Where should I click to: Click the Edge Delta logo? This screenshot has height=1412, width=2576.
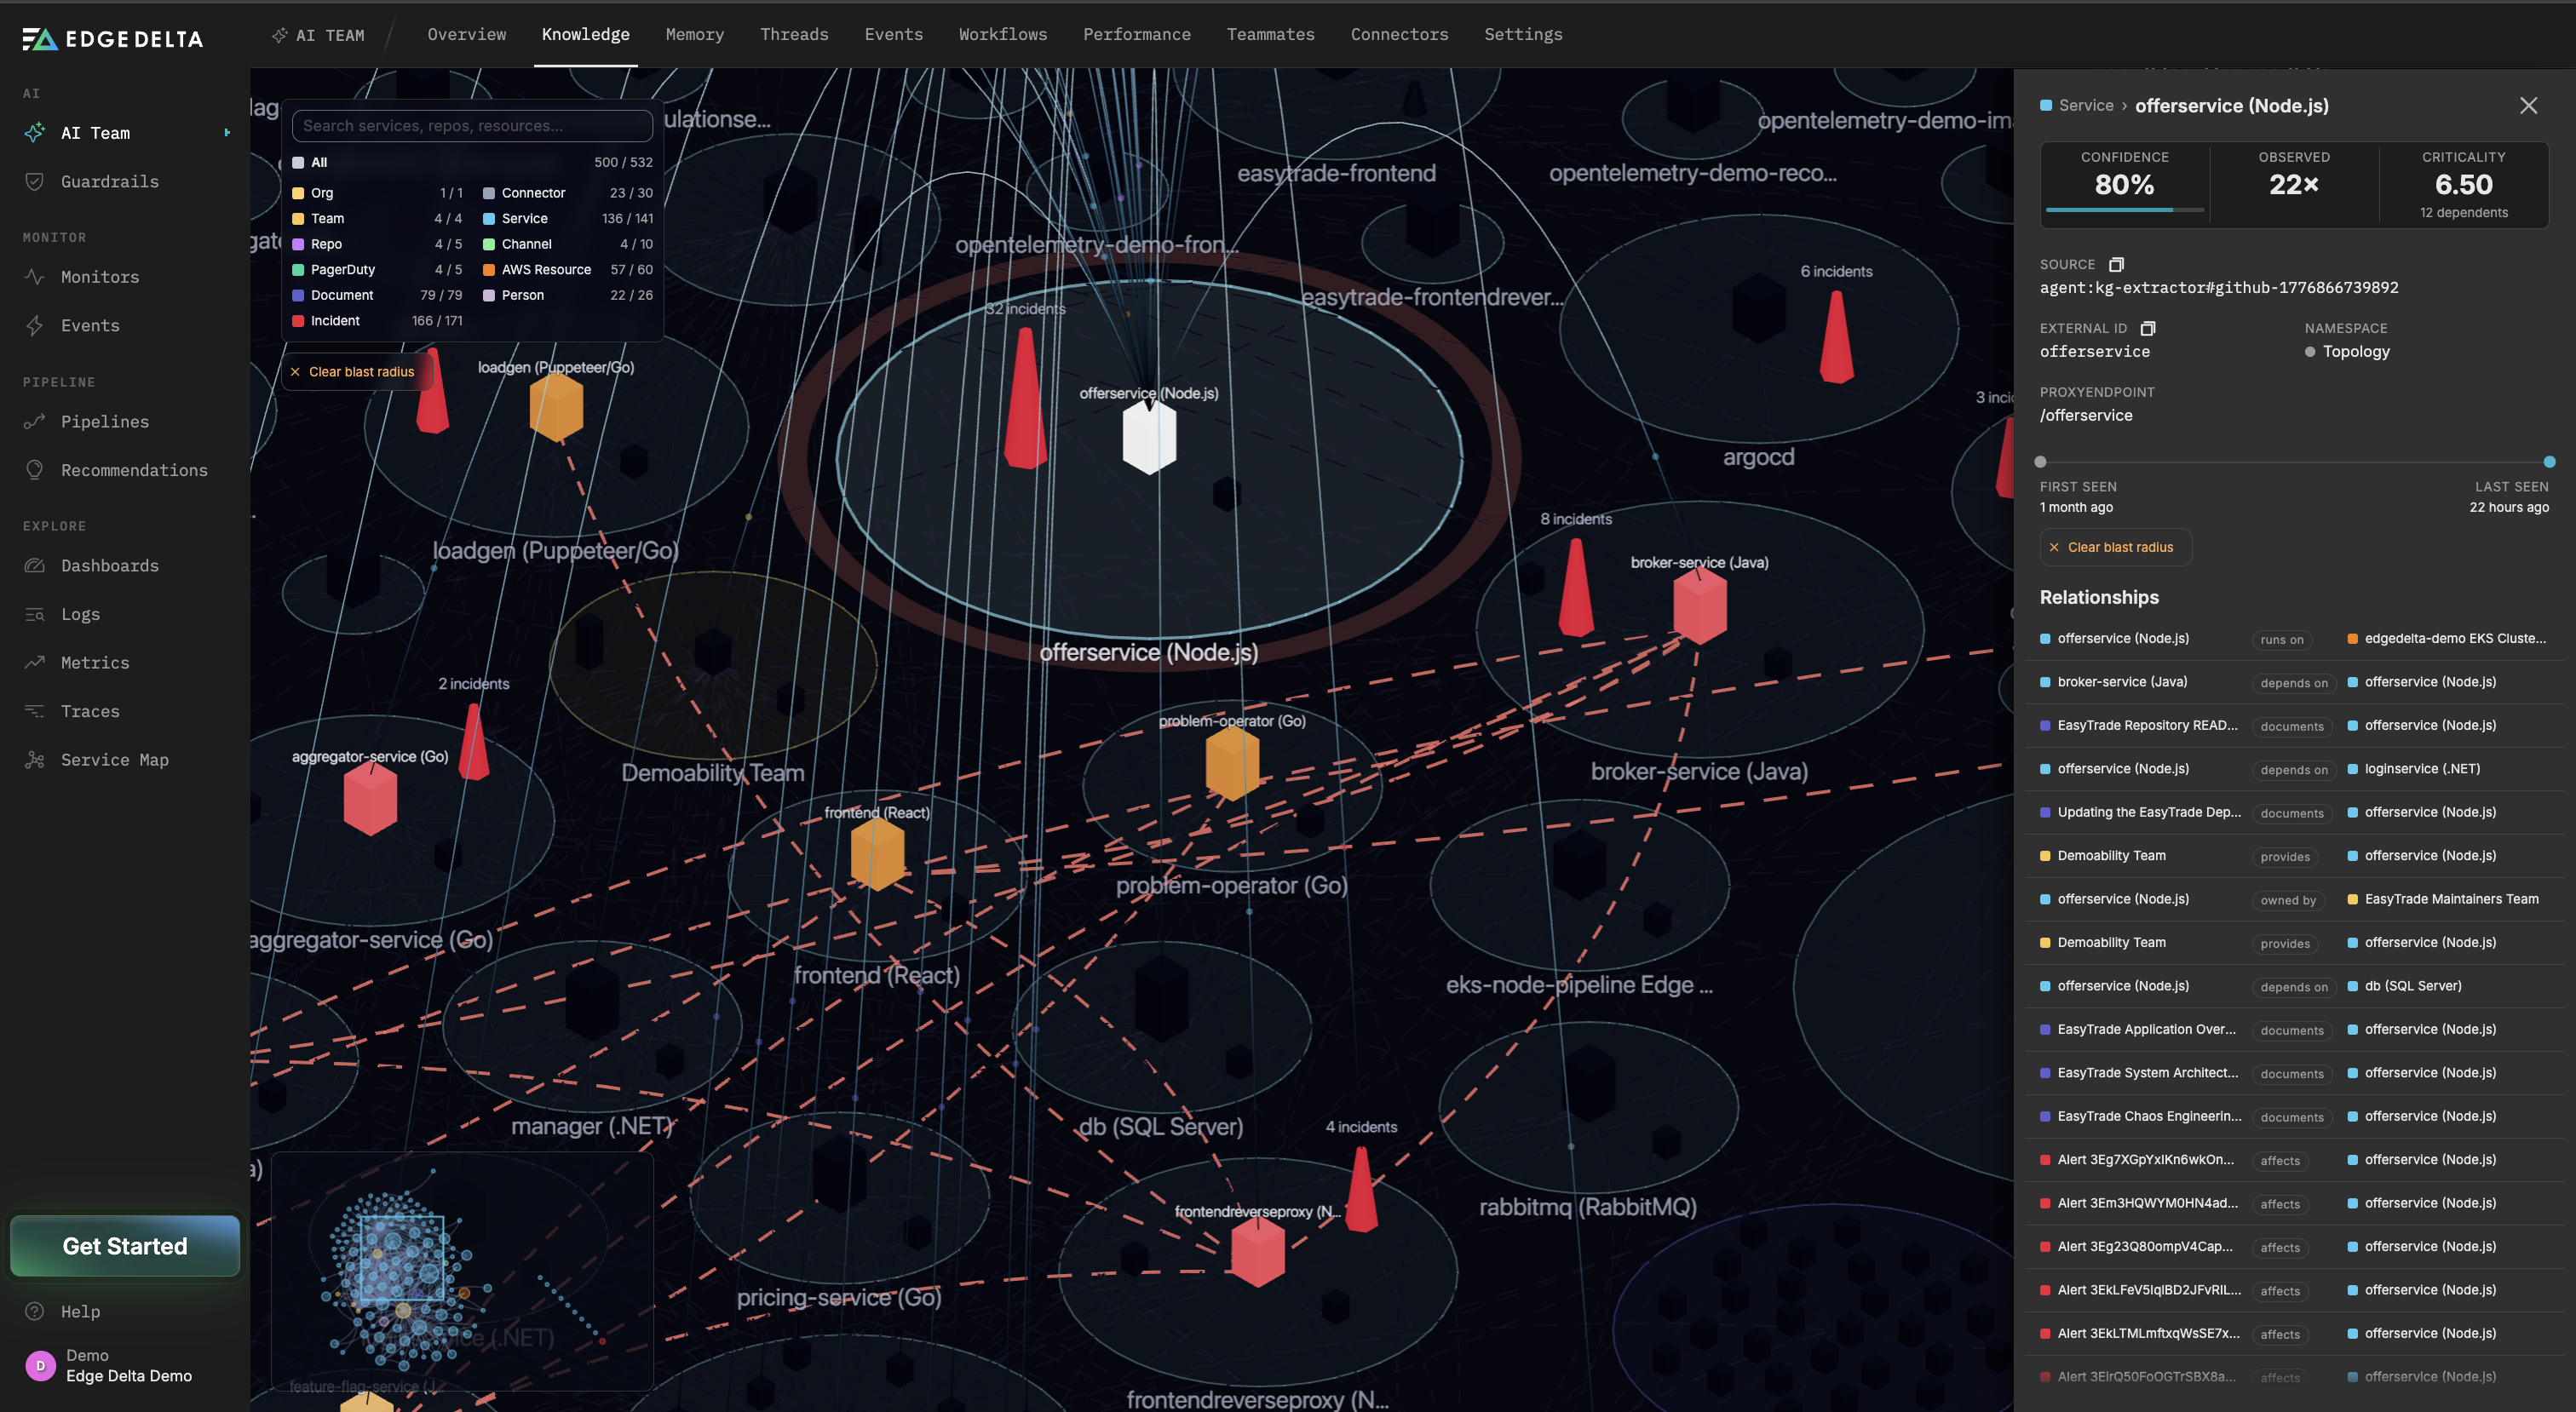113,39
